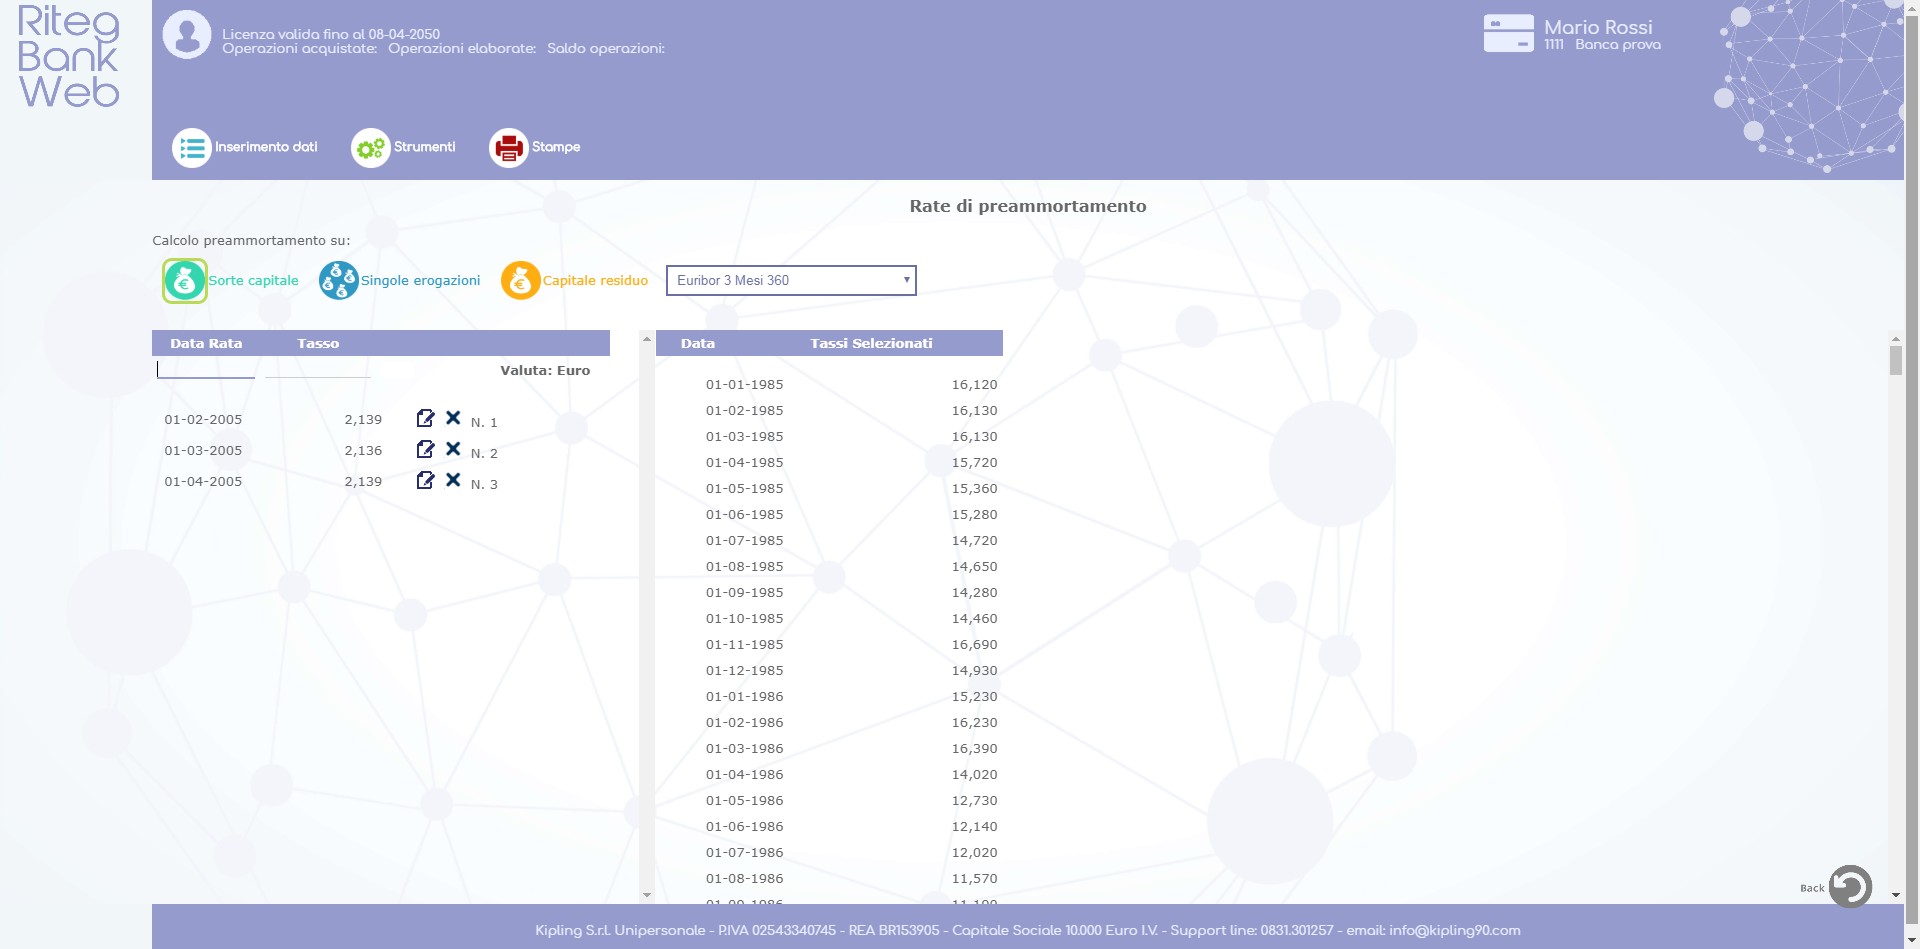Click the info@kipling90.com email text
The width and height of the screenshot is (1920, 949).
(x=1455, y=930)
